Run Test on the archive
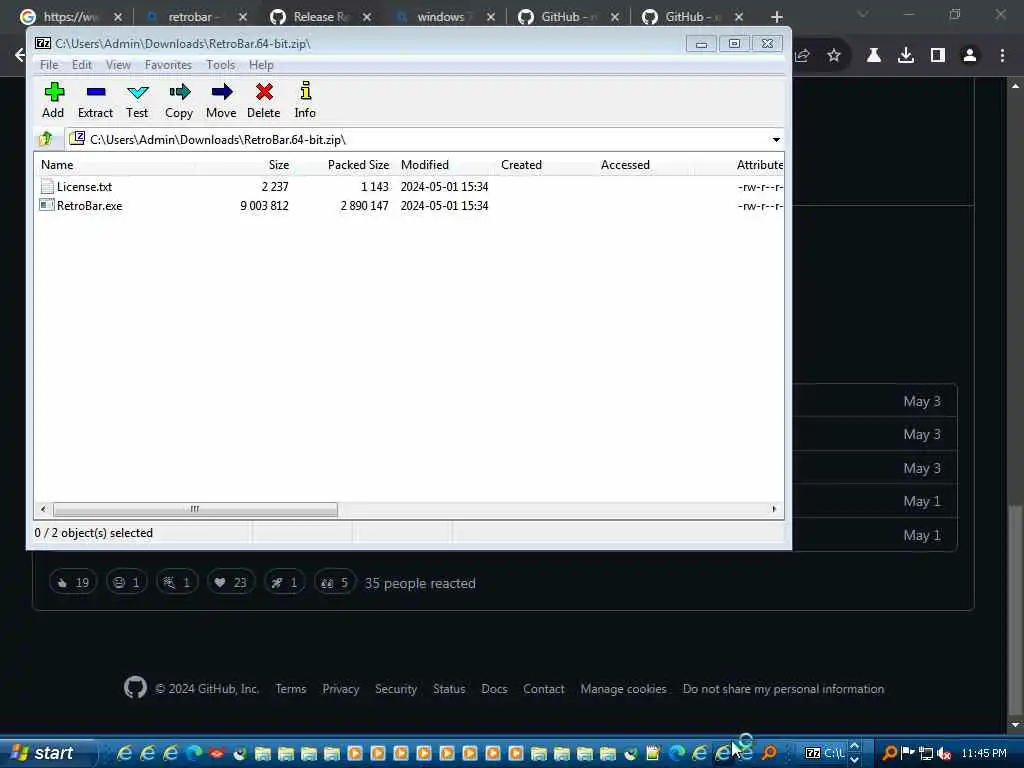 pos(137,92)
